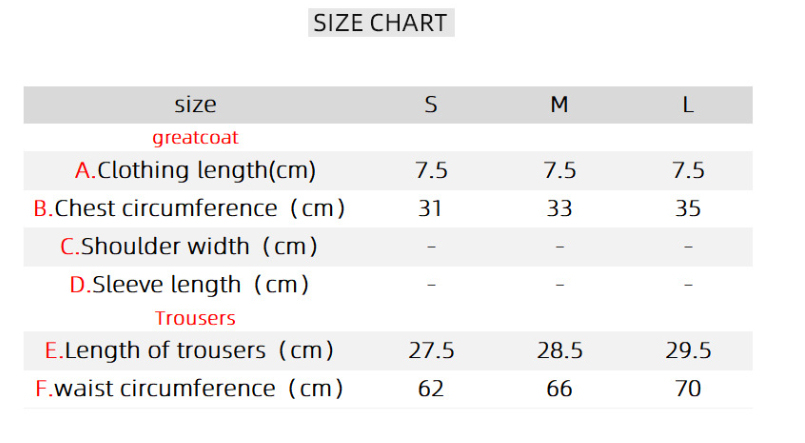Image resolution: width=805 pixels, height=443 pixels.
Task: Select the red Trousers section label
Action: pos(195,318)
